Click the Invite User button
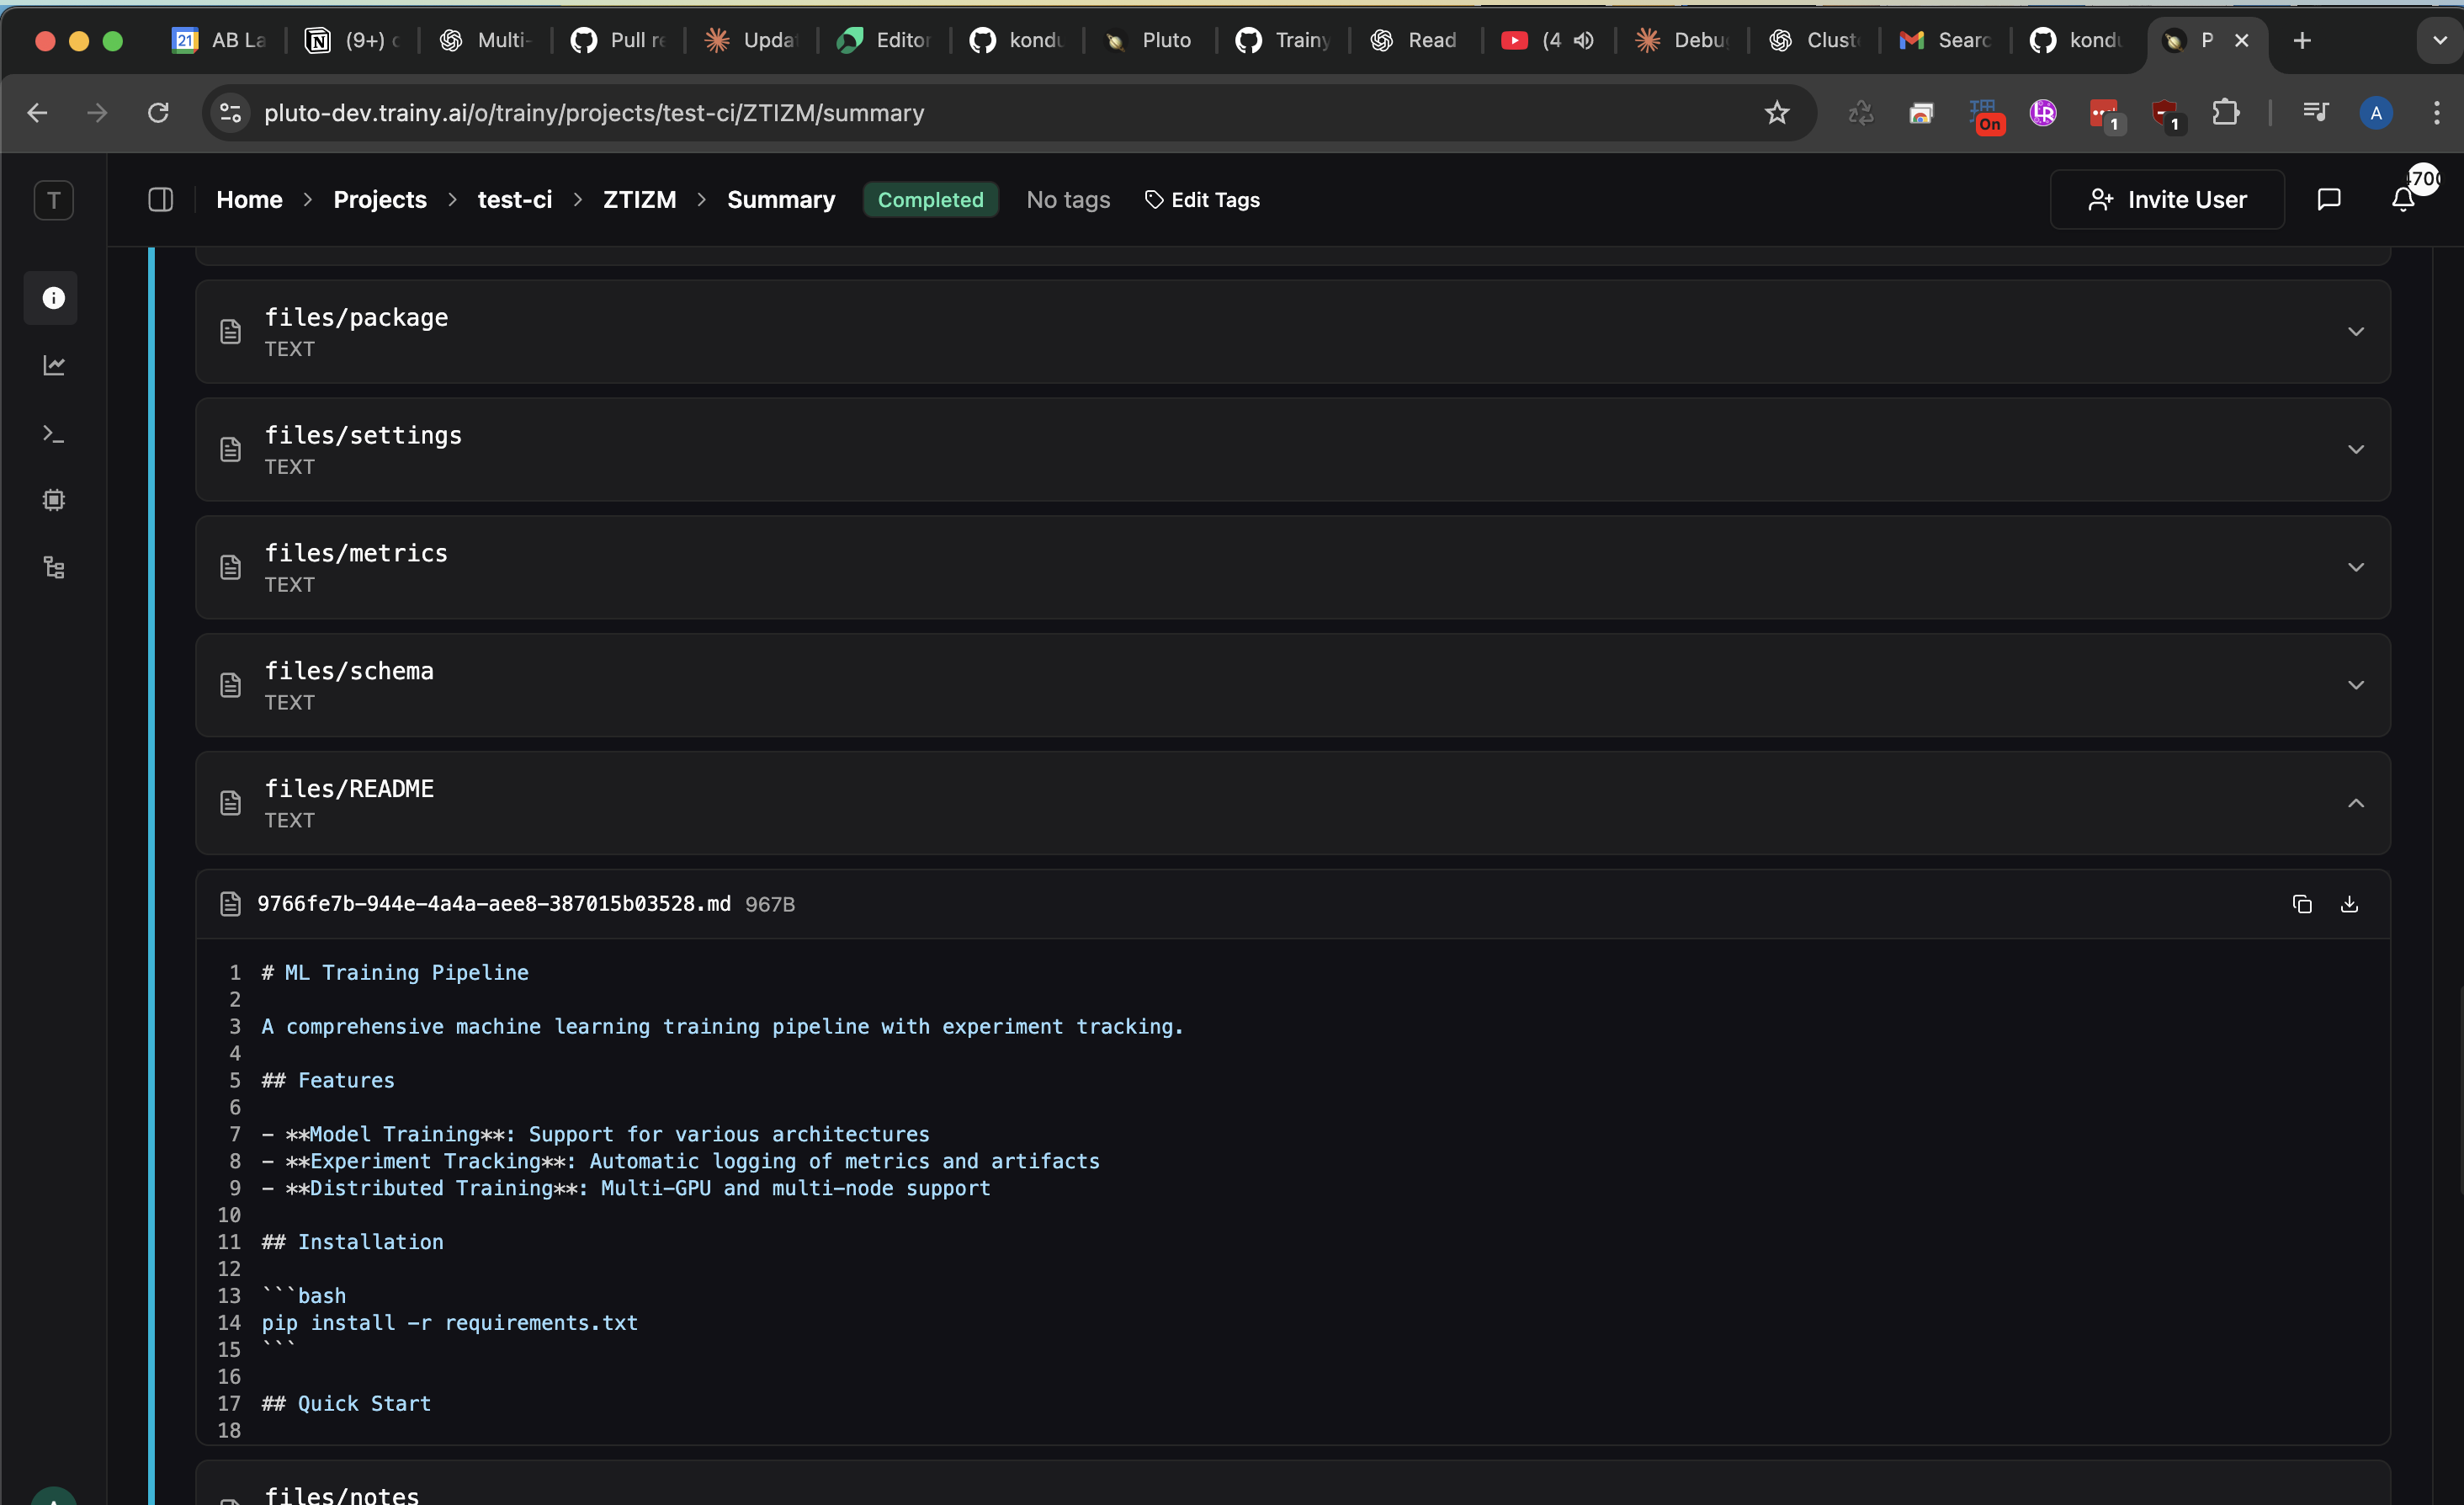 2167,199
